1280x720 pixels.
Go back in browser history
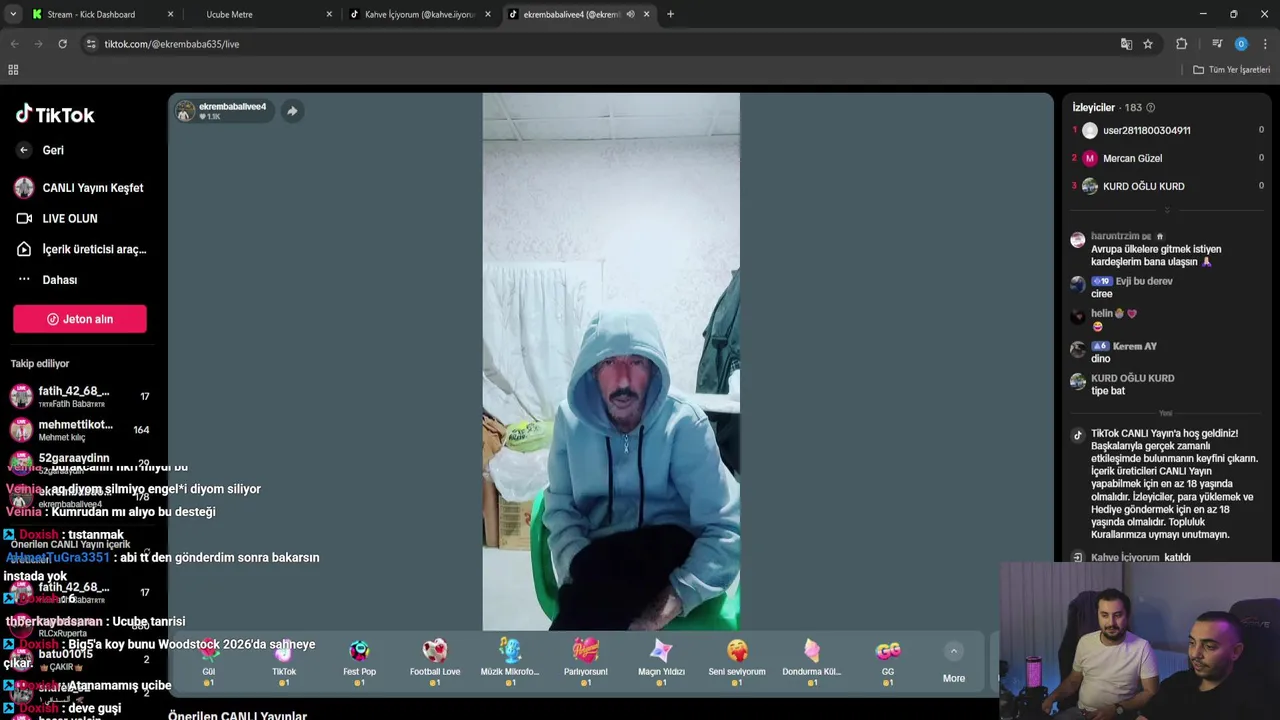tap(15, 44)
